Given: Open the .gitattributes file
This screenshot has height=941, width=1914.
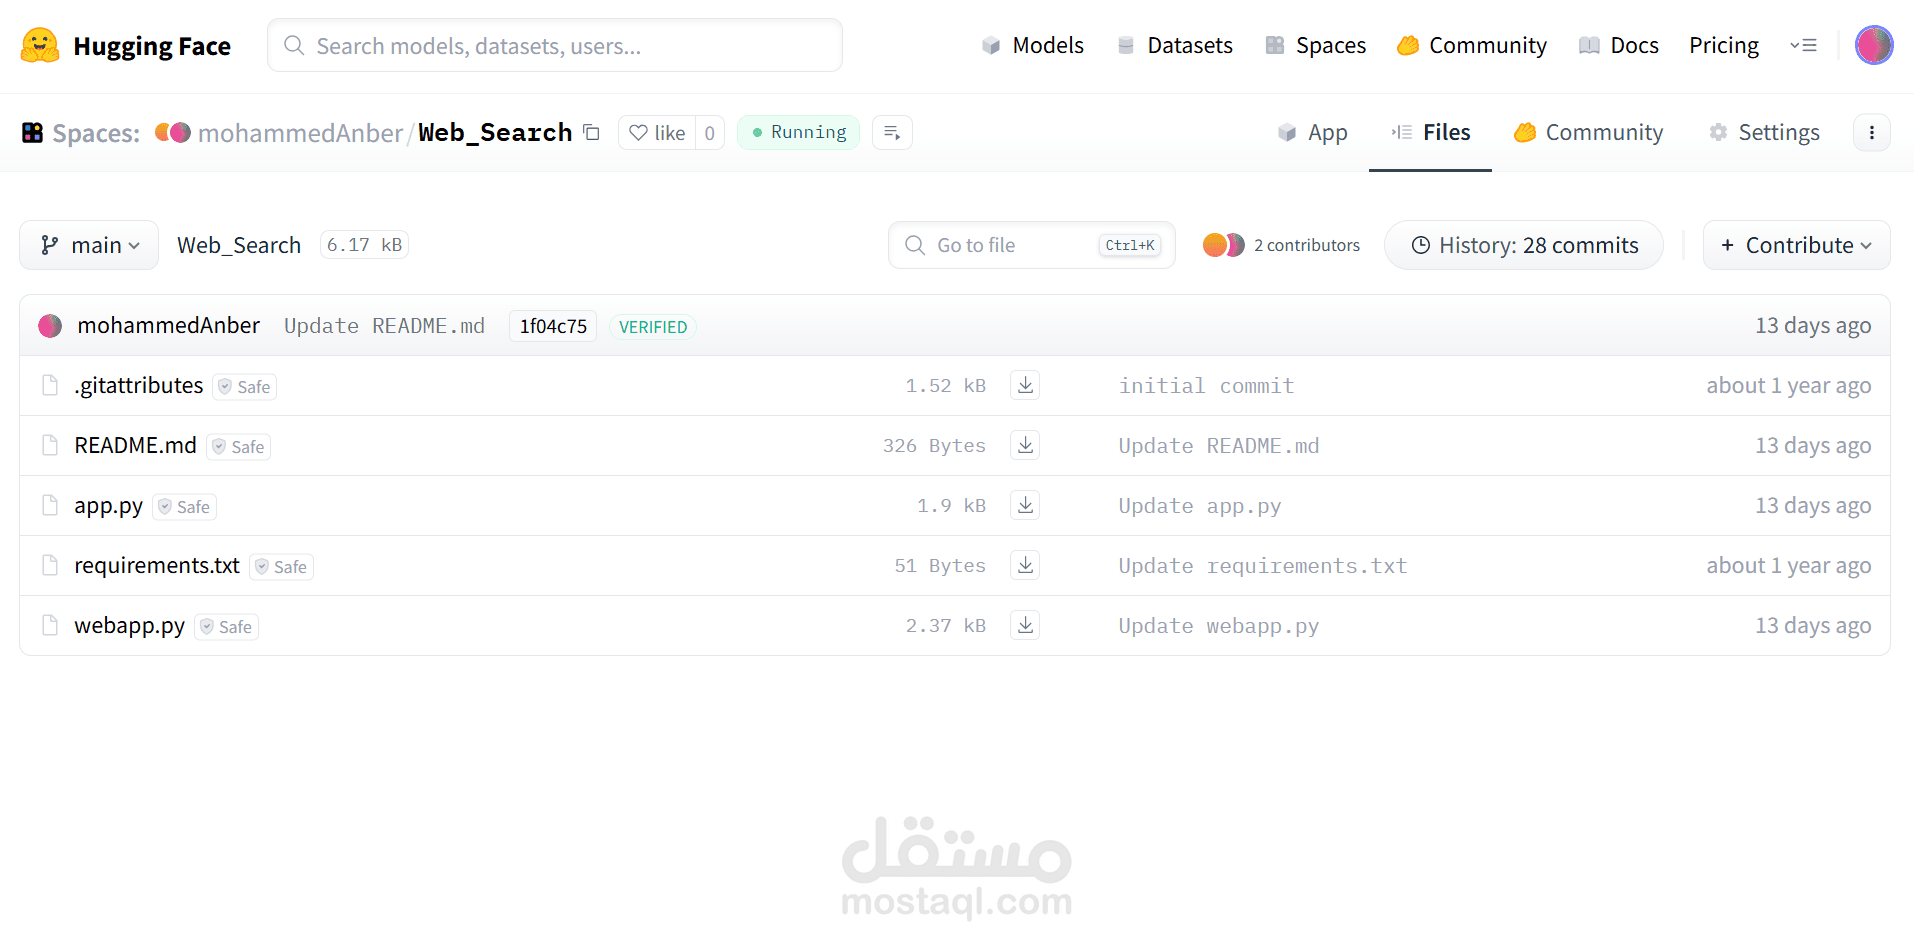Looking at the screenshot, I should [x=139, y=385].
